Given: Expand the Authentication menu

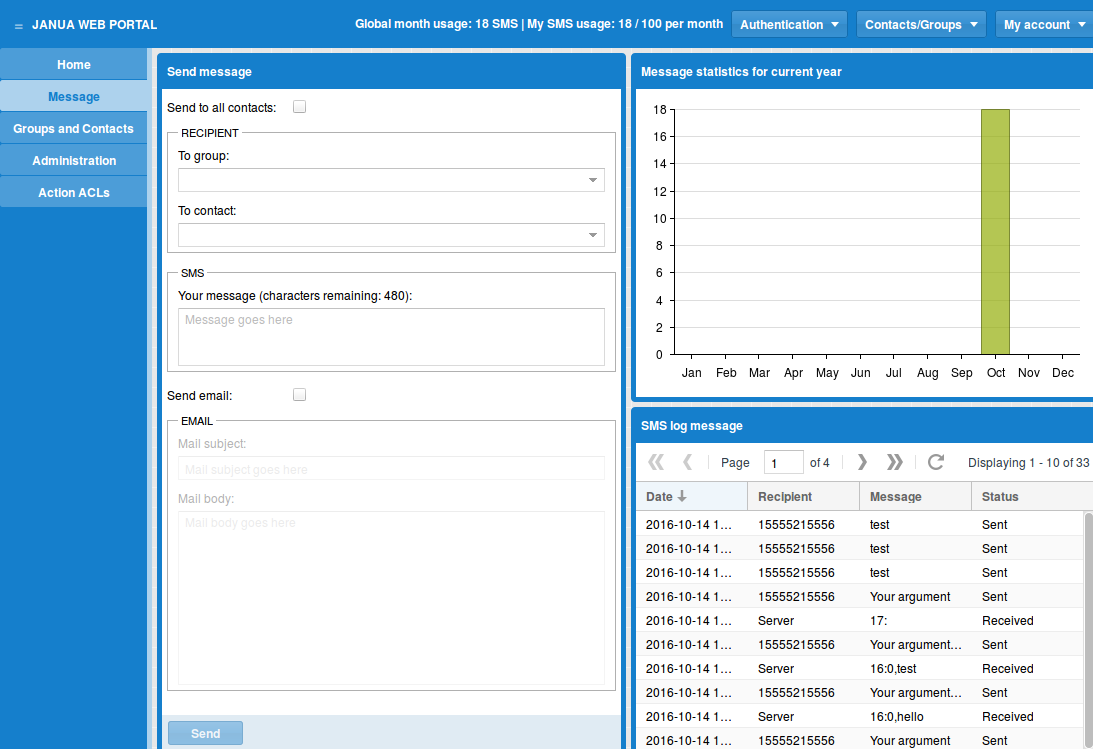Looking at the screenshot, I should coord(789,24).
